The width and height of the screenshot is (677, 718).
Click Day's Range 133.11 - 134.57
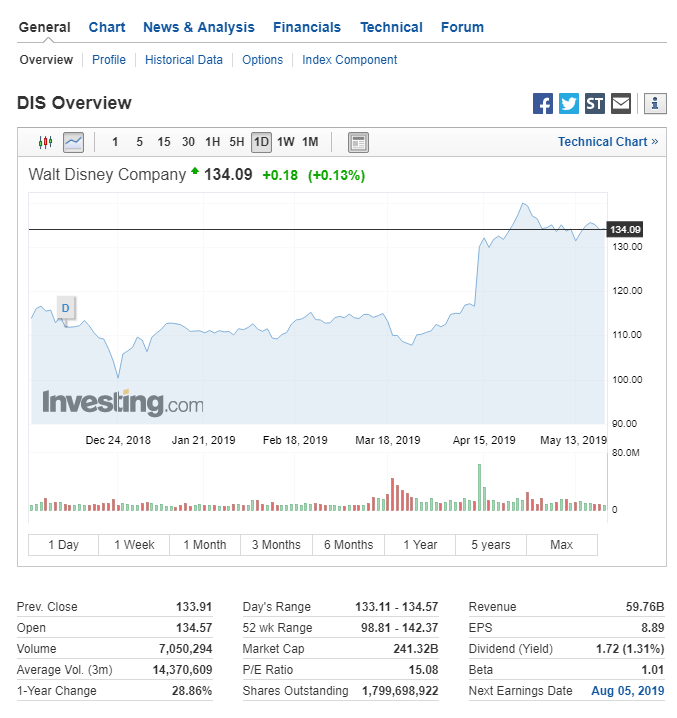(397, 607)
